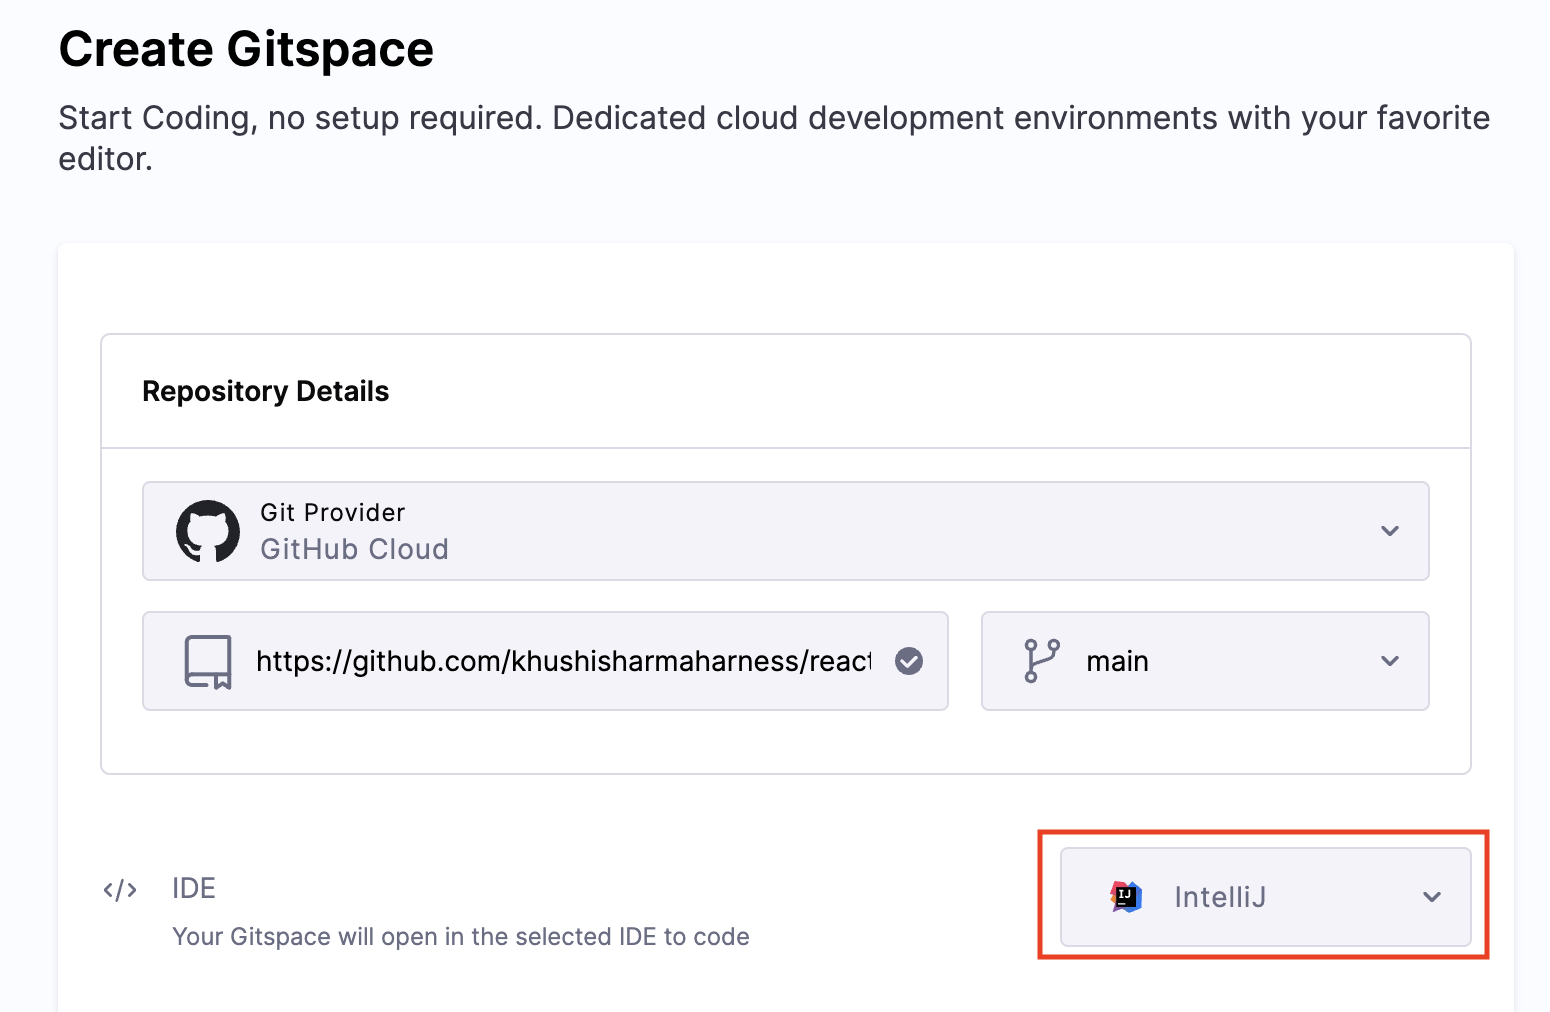Expand the Git Provider chevron arrow
Screen dimensions: 1550x1012
[1389, 531]
